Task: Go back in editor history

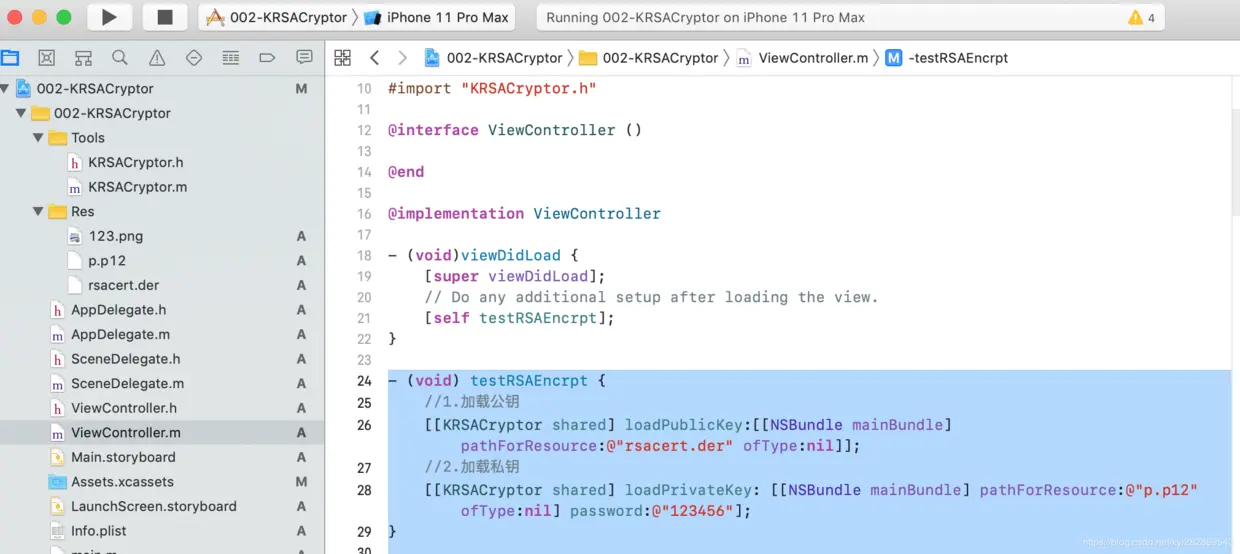Action: (374, 58)
